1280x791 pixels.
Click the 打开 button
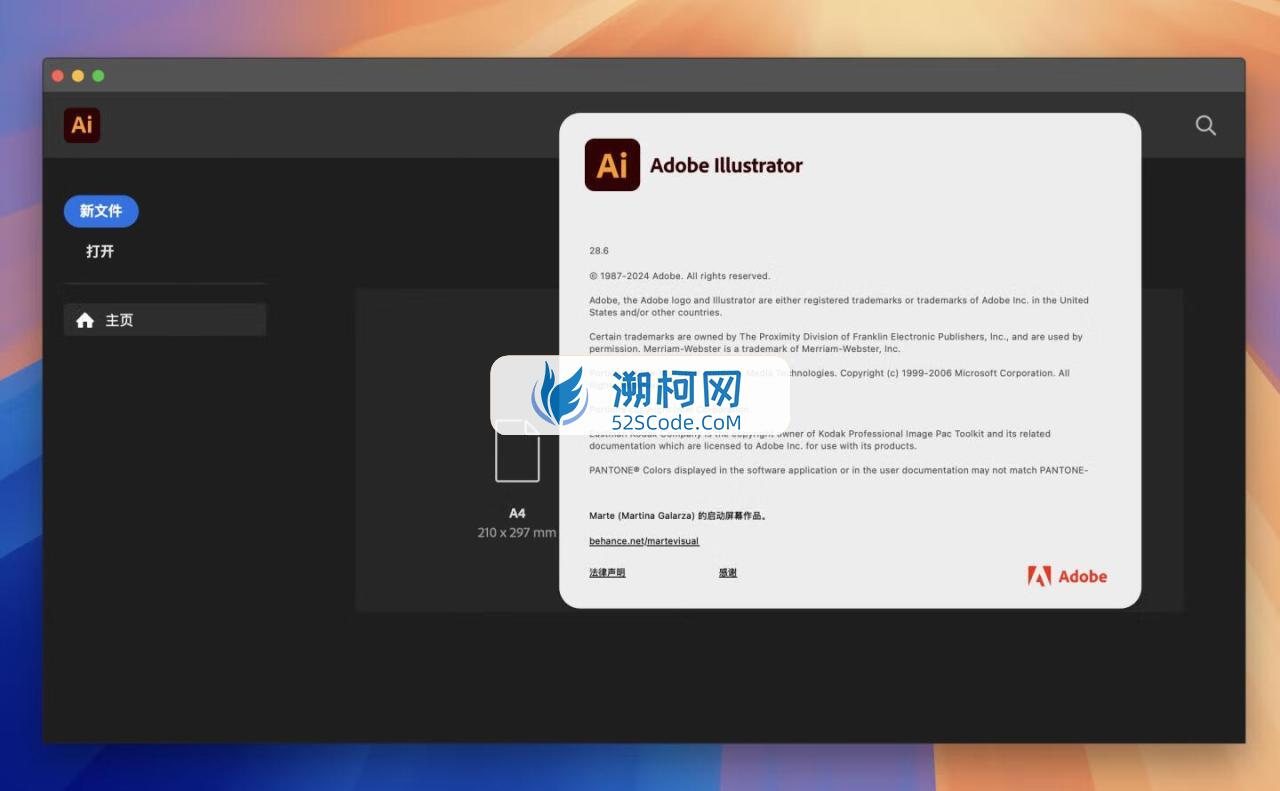coord(100,251)
